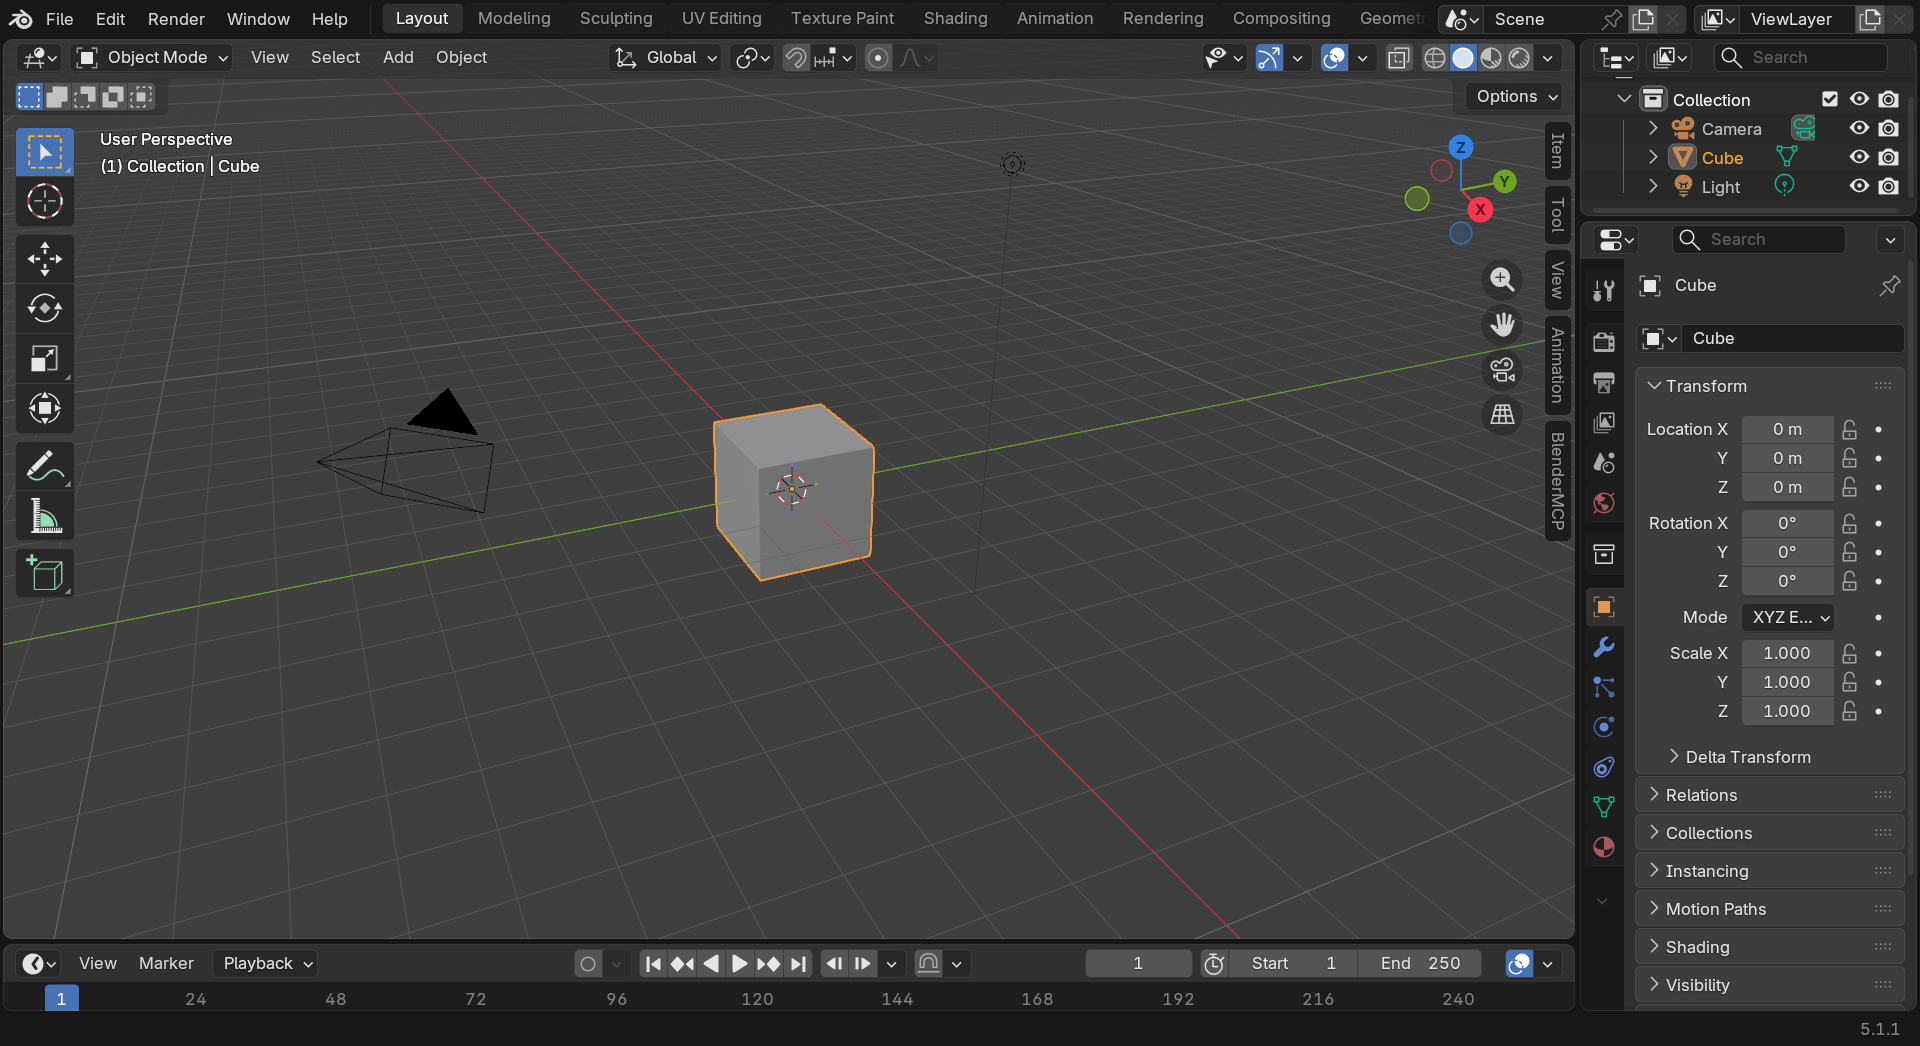Lock the Location X value
The width and height of the screenshot is (1920, 1046).
pyautogui.click(x=1850, y=429)
